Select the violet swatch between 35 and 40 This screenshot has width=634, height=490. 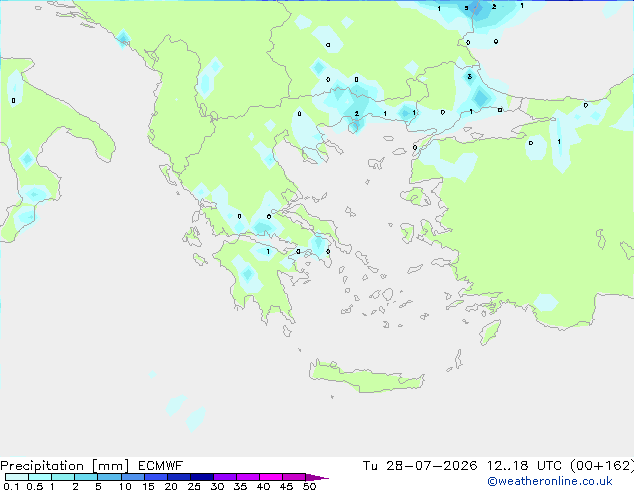[247, 477]
